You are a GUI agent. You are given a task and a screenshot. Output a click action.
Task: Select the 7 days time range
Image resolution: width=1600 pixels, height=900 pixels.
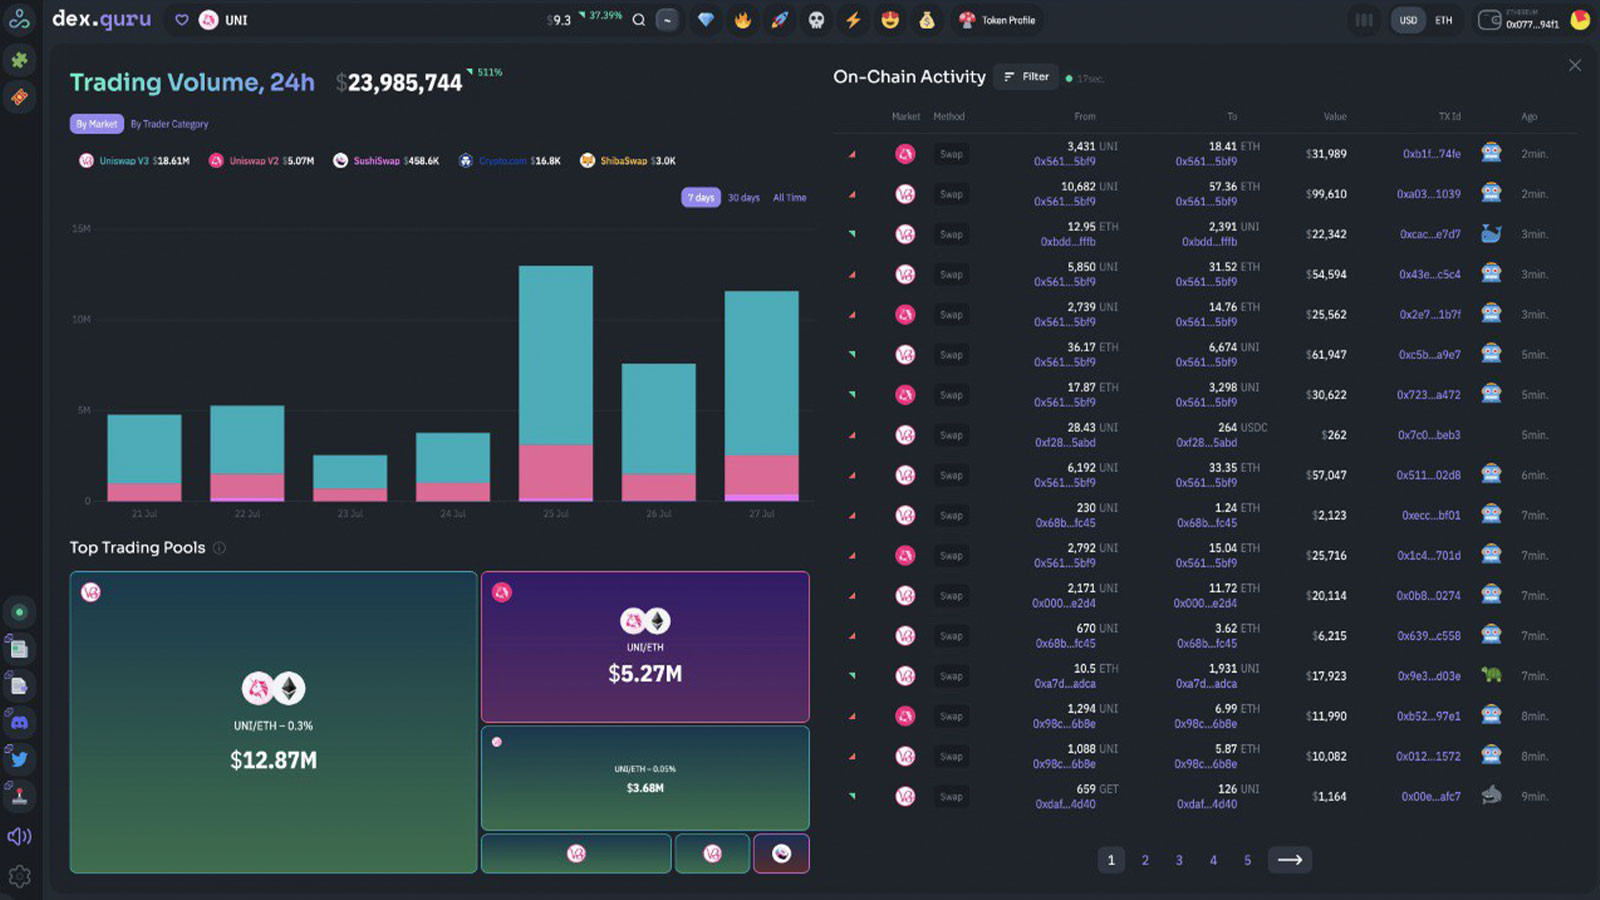tap(701, 198)
